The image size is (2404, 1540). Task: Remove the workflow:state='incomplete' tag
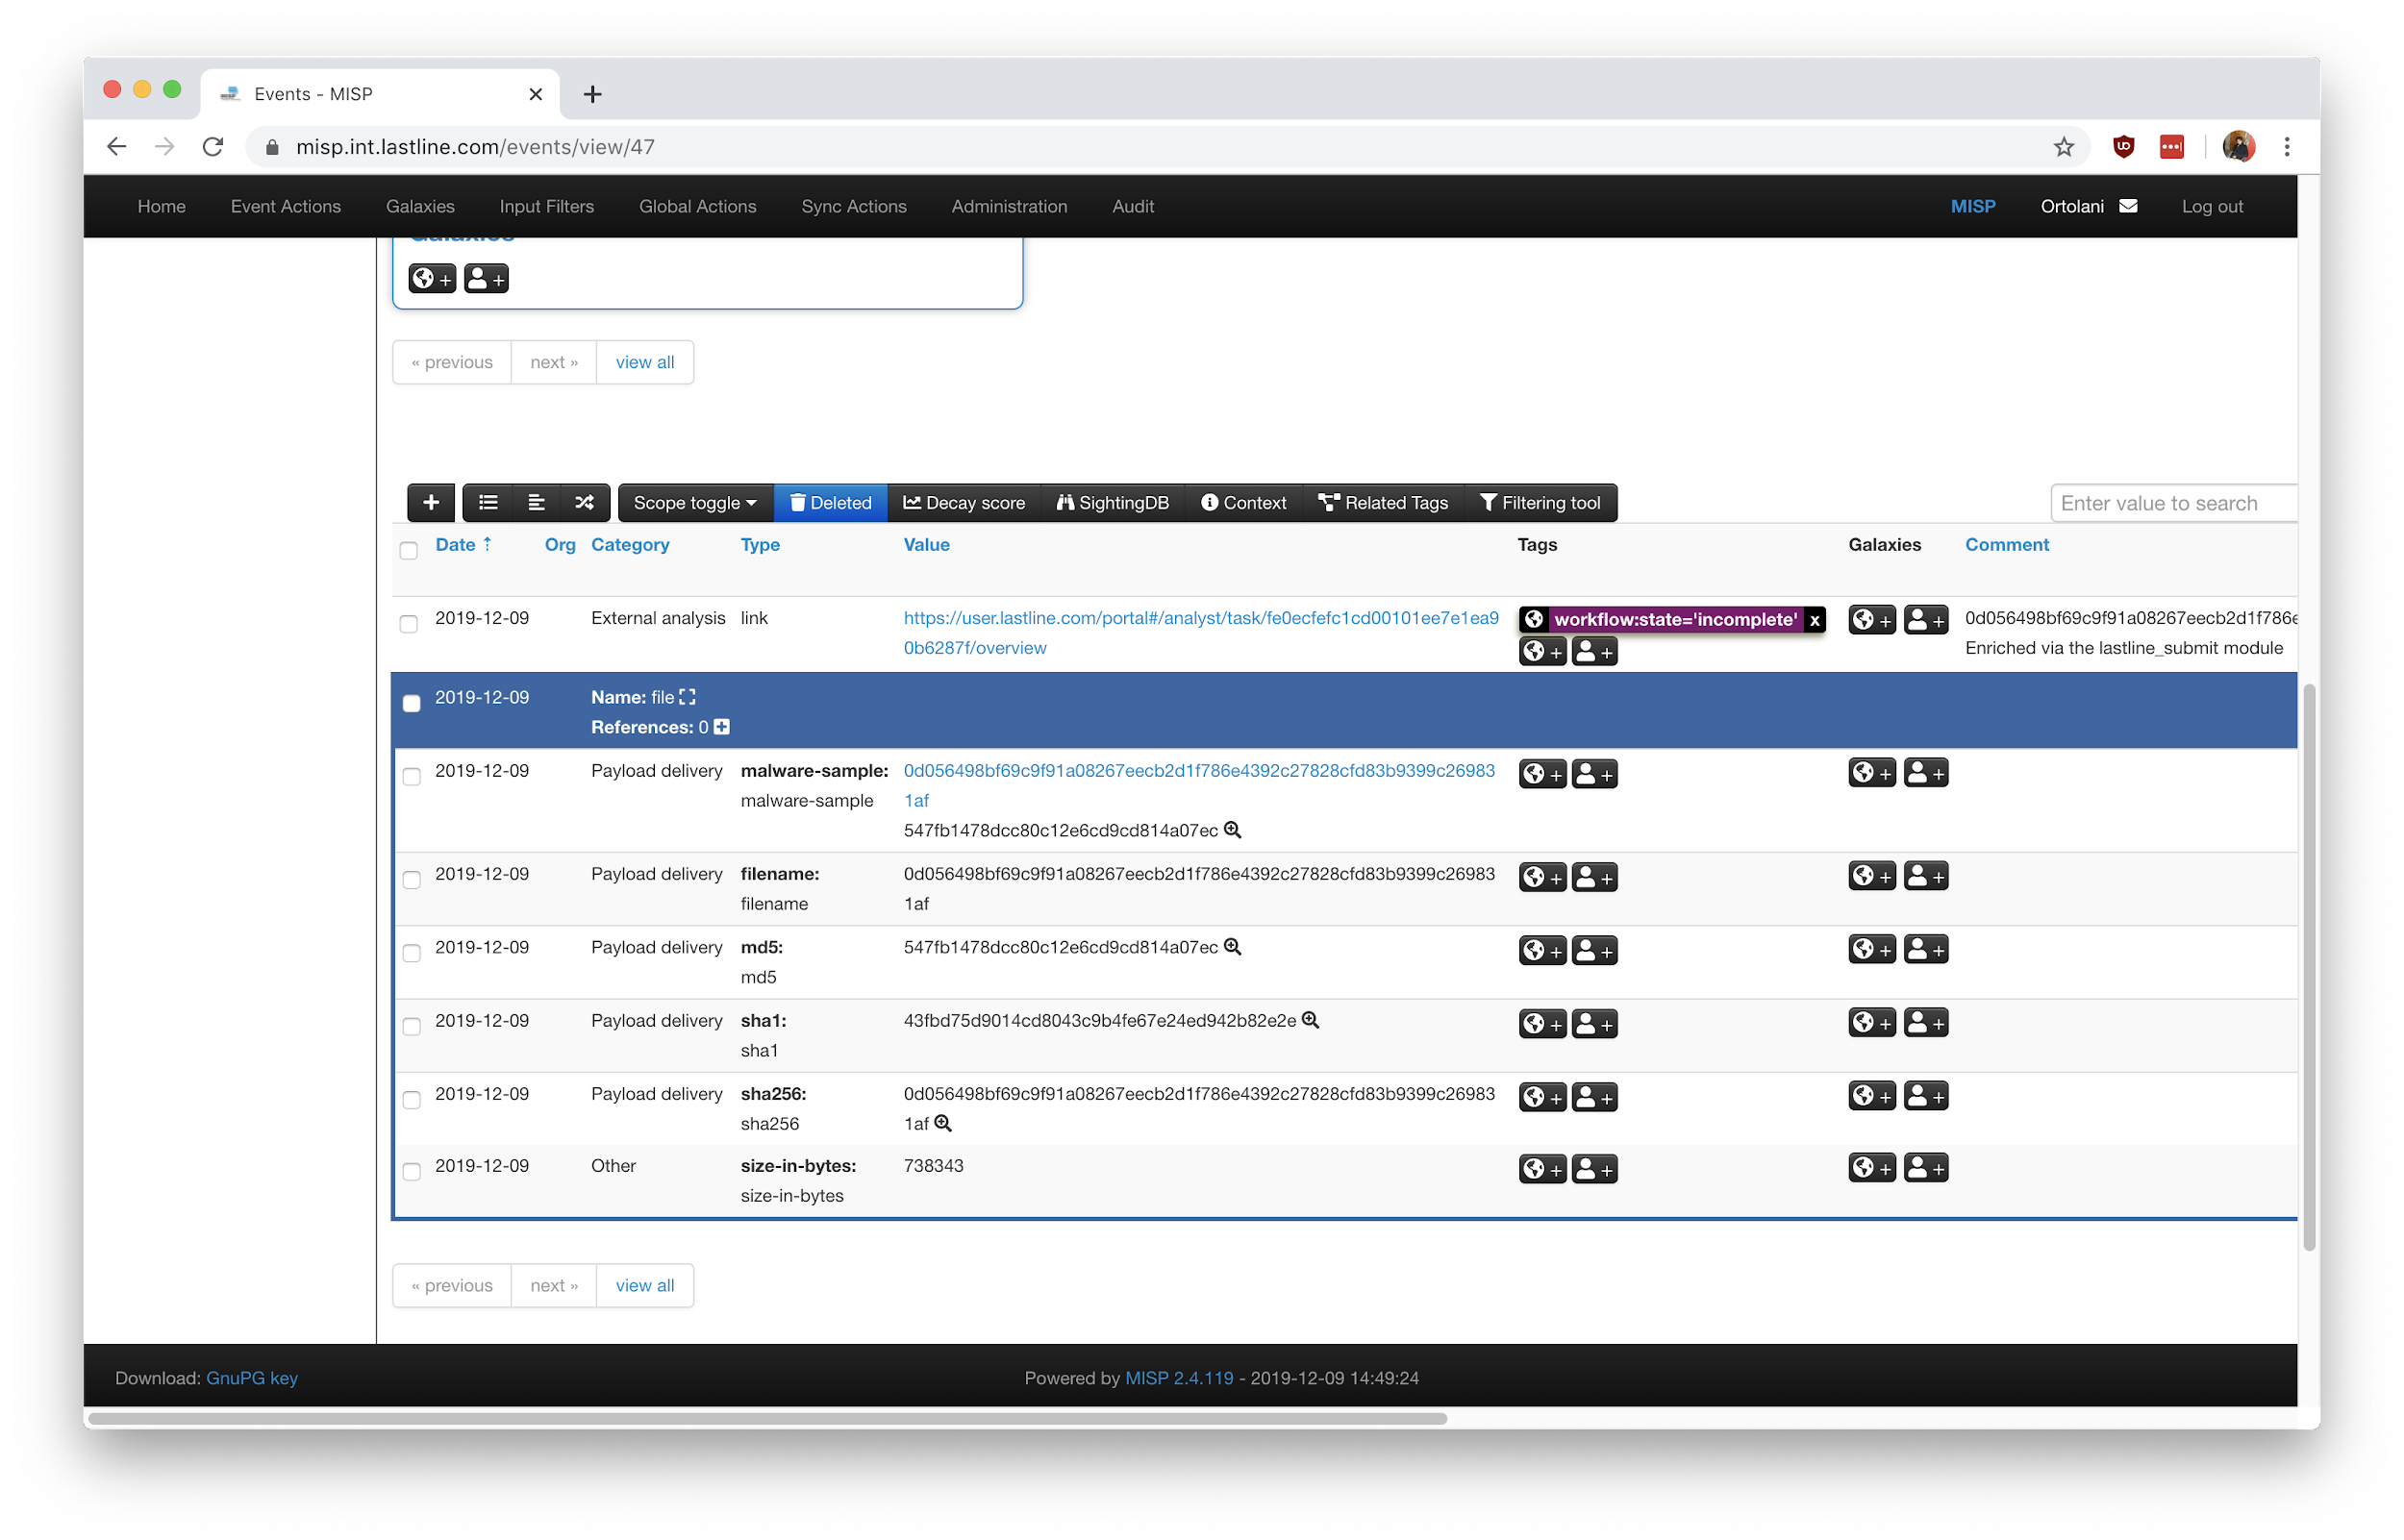click(1814, 620)
